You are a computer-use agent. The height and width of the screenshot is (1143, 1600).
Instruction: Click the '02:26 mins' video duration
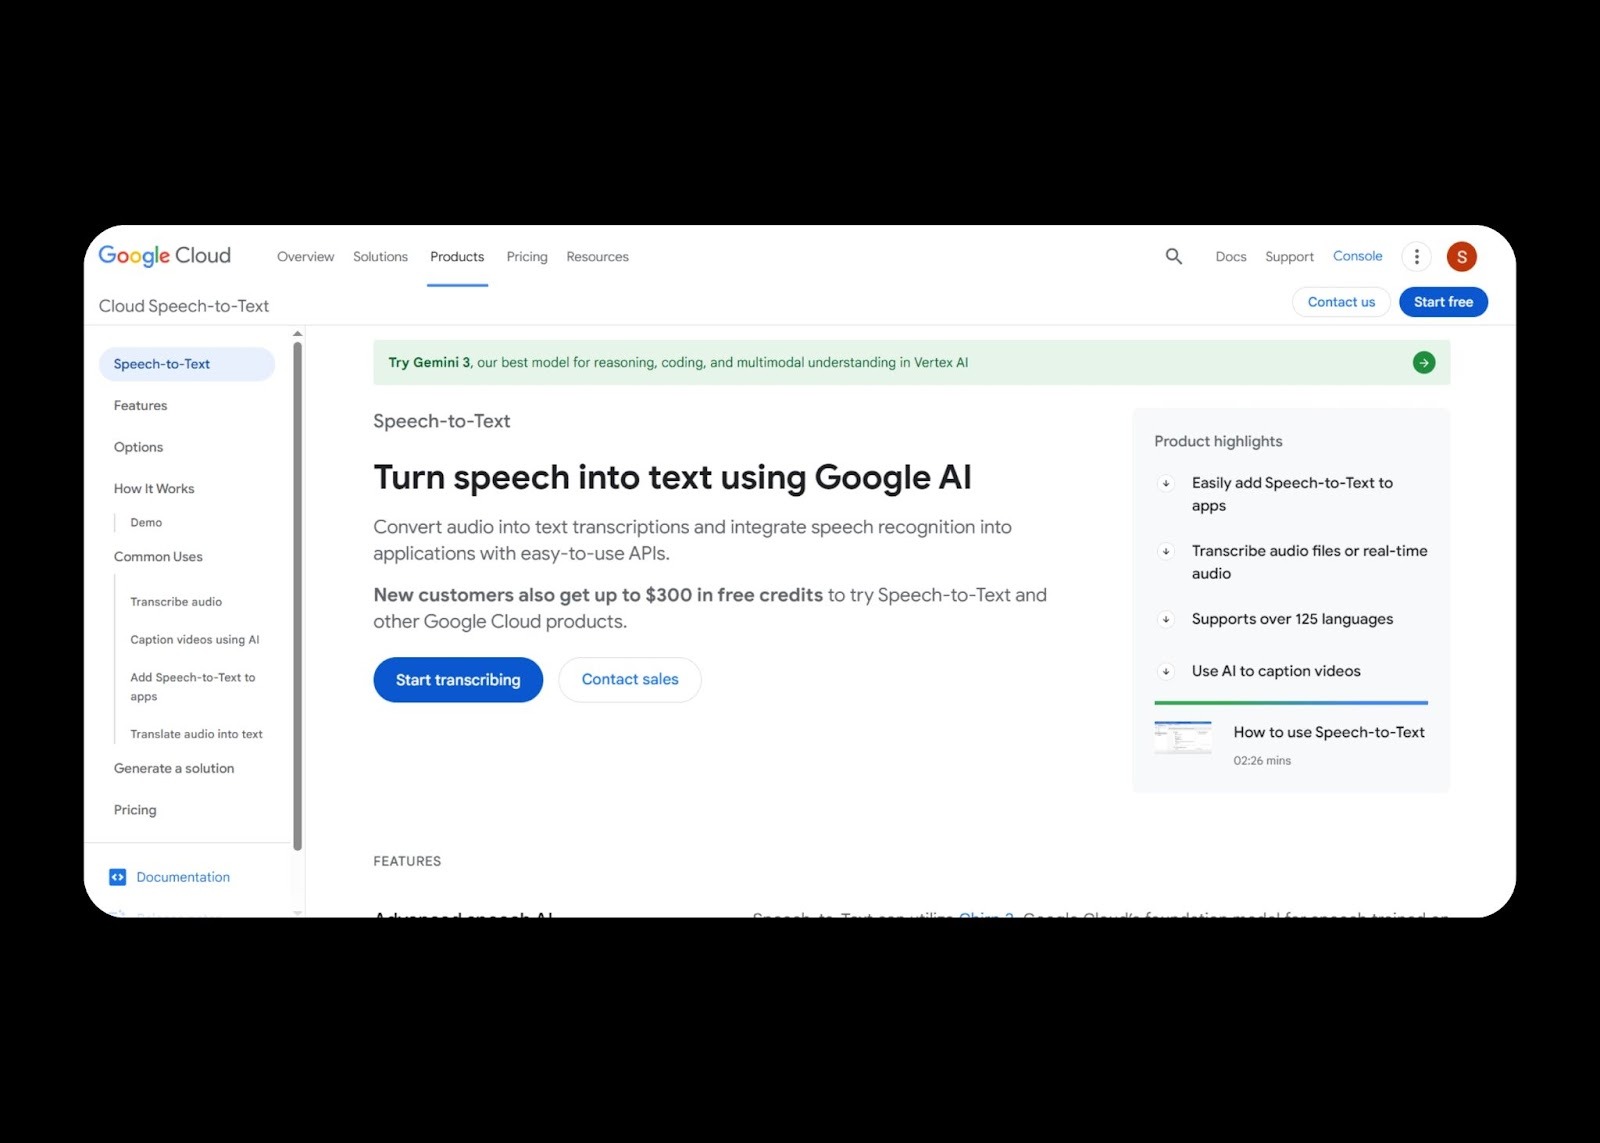[x=1262, y=761]
